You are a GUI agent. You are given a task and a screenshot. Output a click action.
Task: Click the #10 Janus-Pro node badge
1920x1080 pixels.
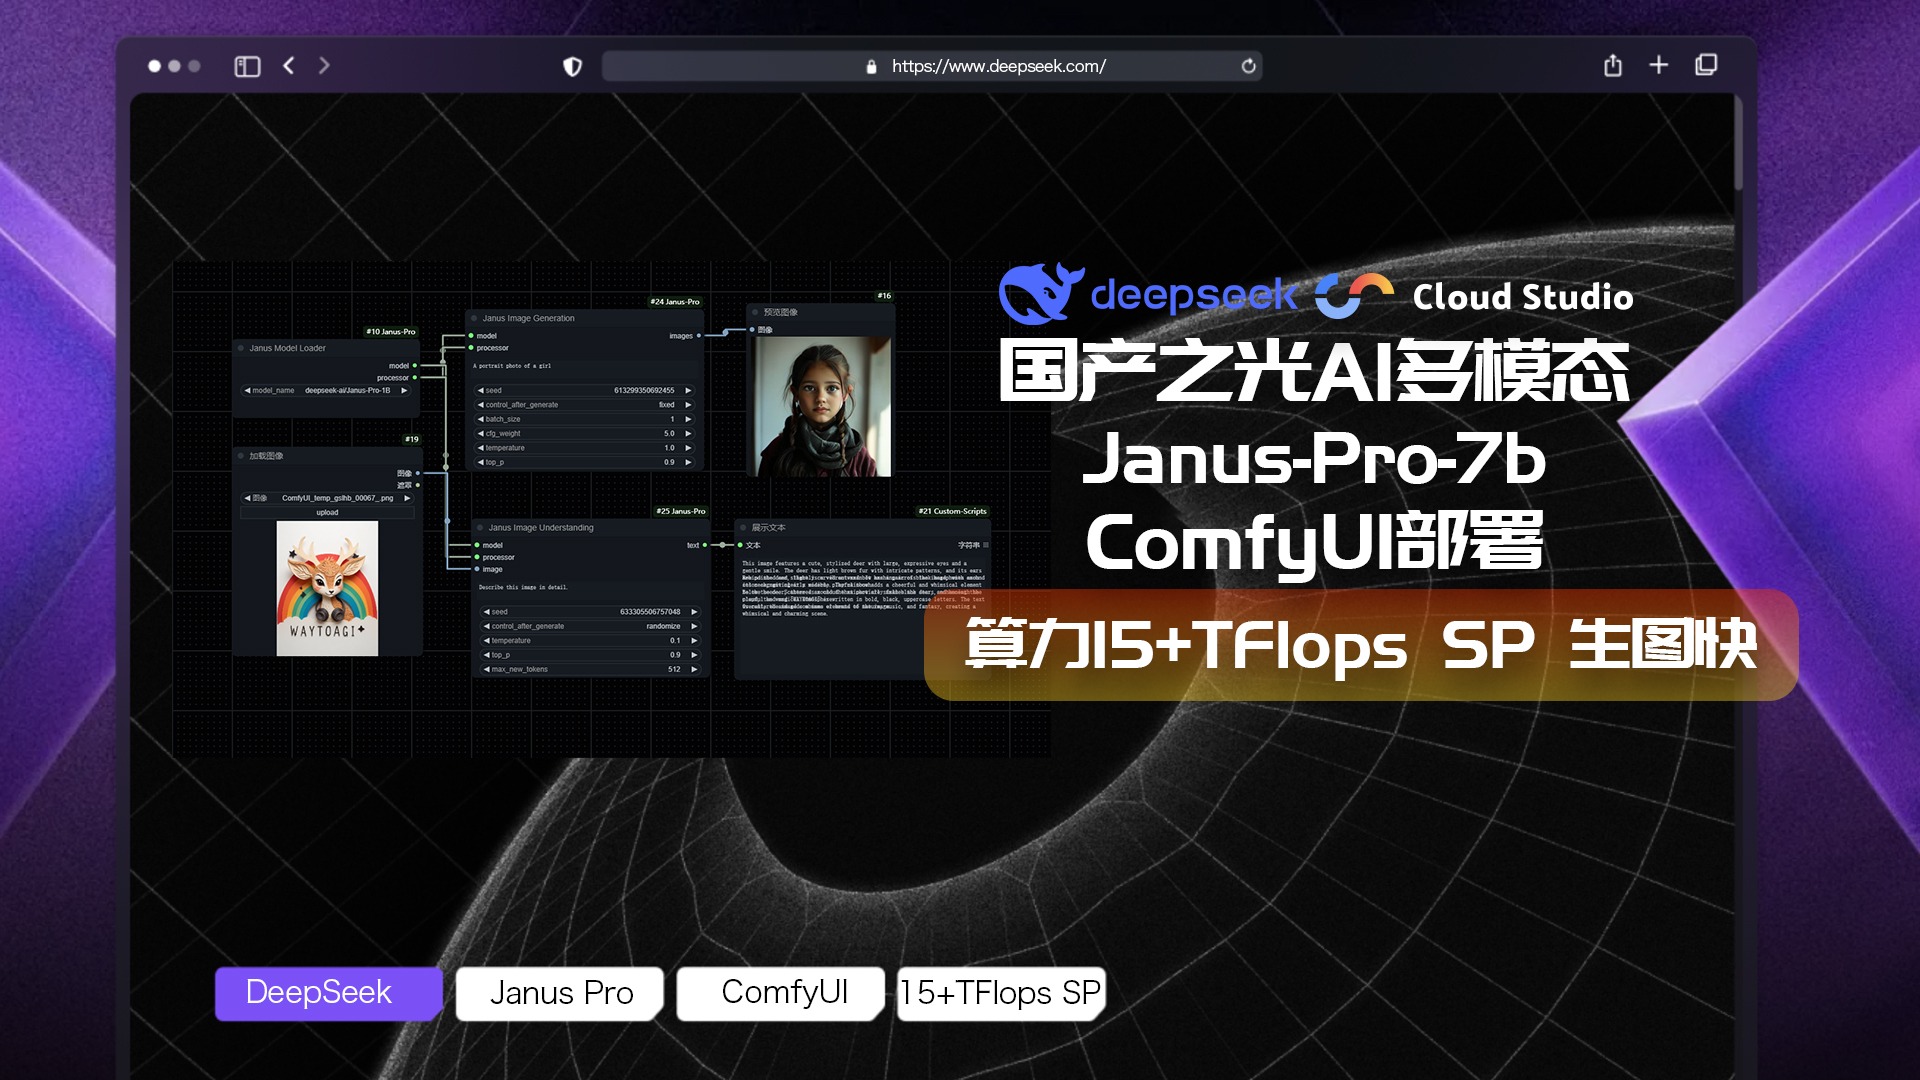tap(391, 331)
